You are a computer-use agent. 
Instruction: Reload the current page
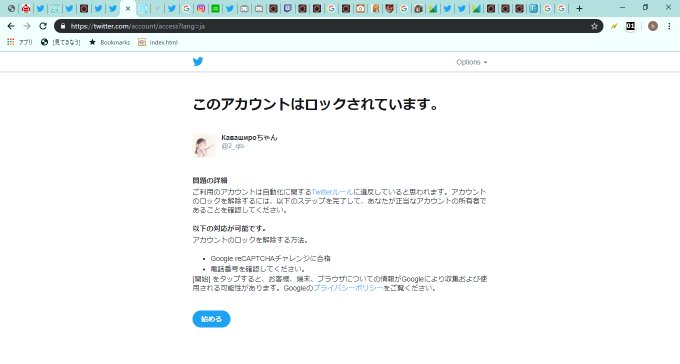tap(42, 26)
